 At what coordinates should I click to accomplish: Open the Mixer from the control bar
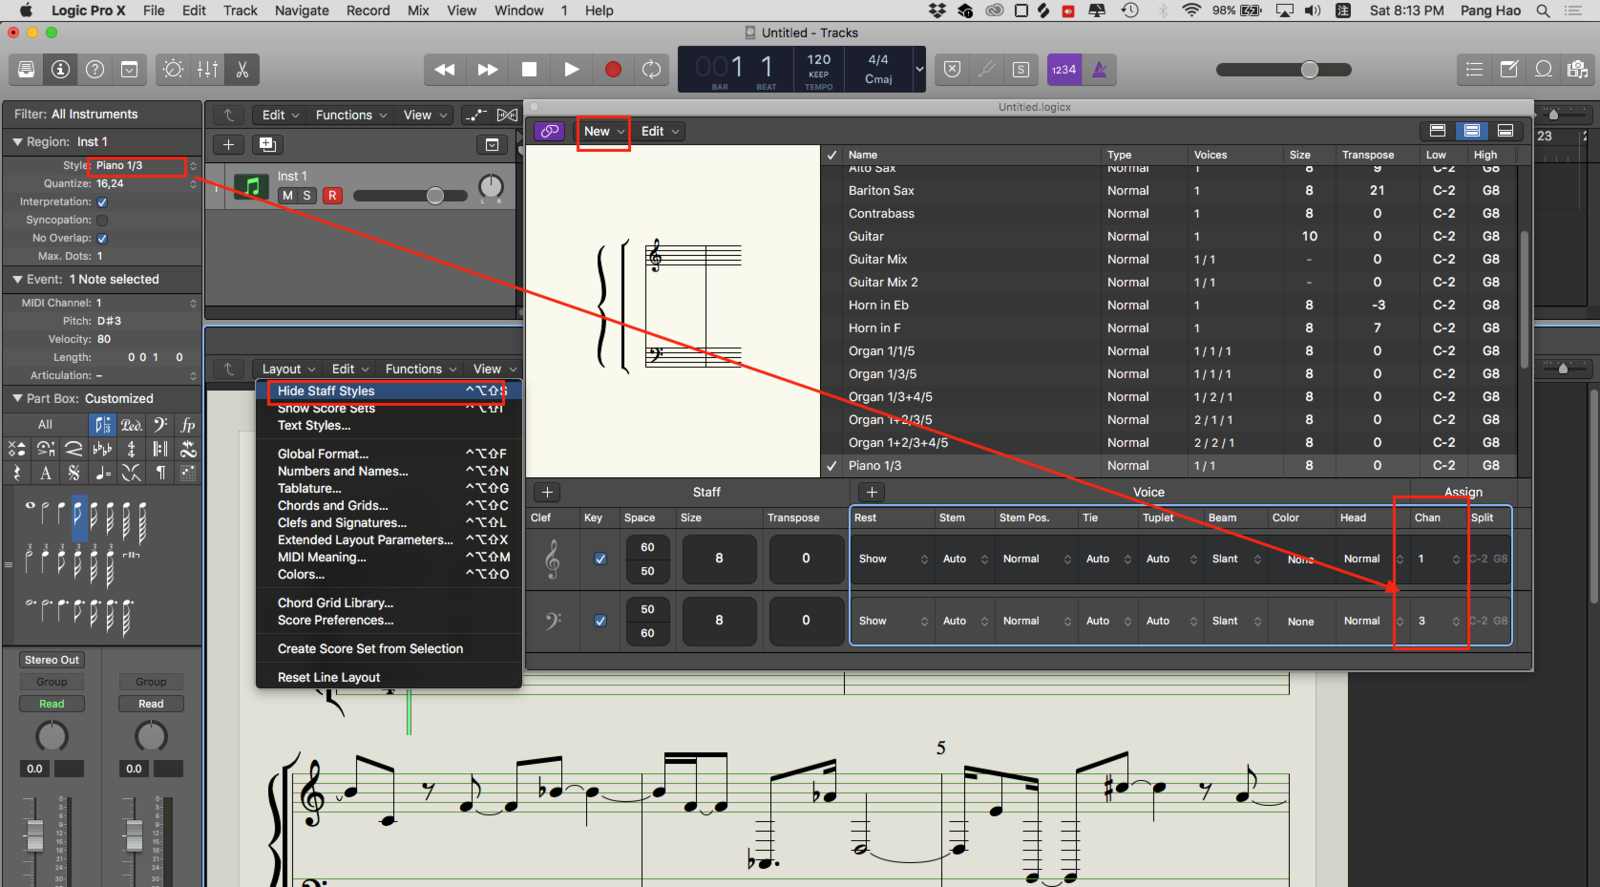click(x=208, y=69)
